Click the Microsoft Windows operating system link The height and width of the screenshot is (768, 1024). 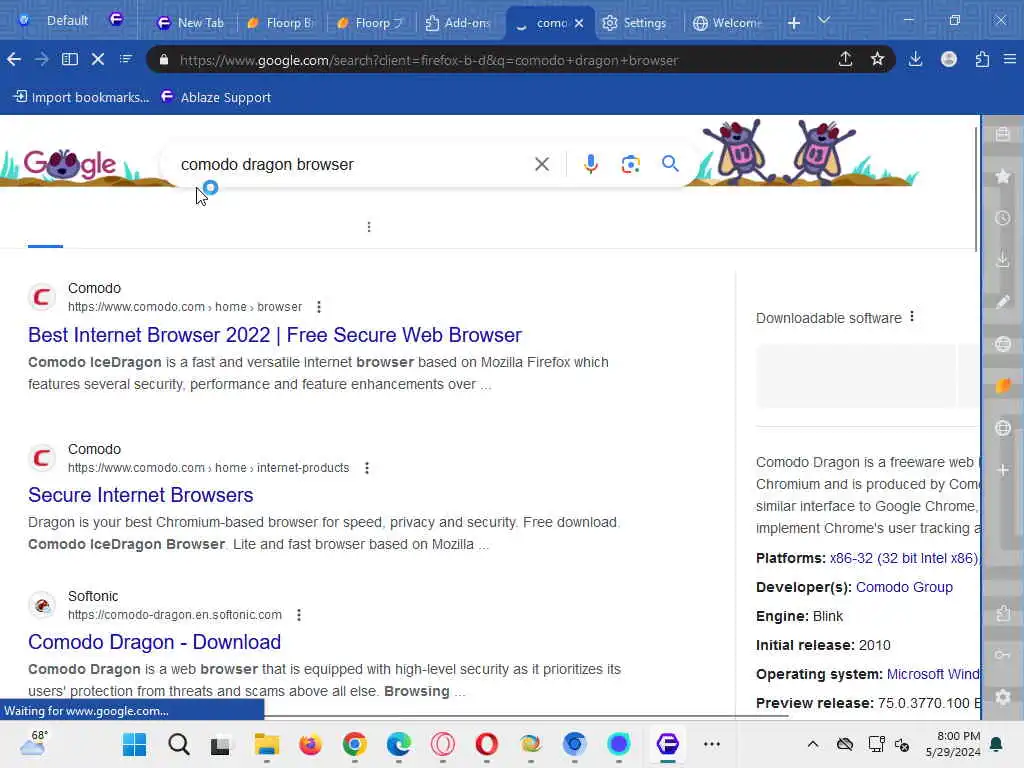click(933, 674)
